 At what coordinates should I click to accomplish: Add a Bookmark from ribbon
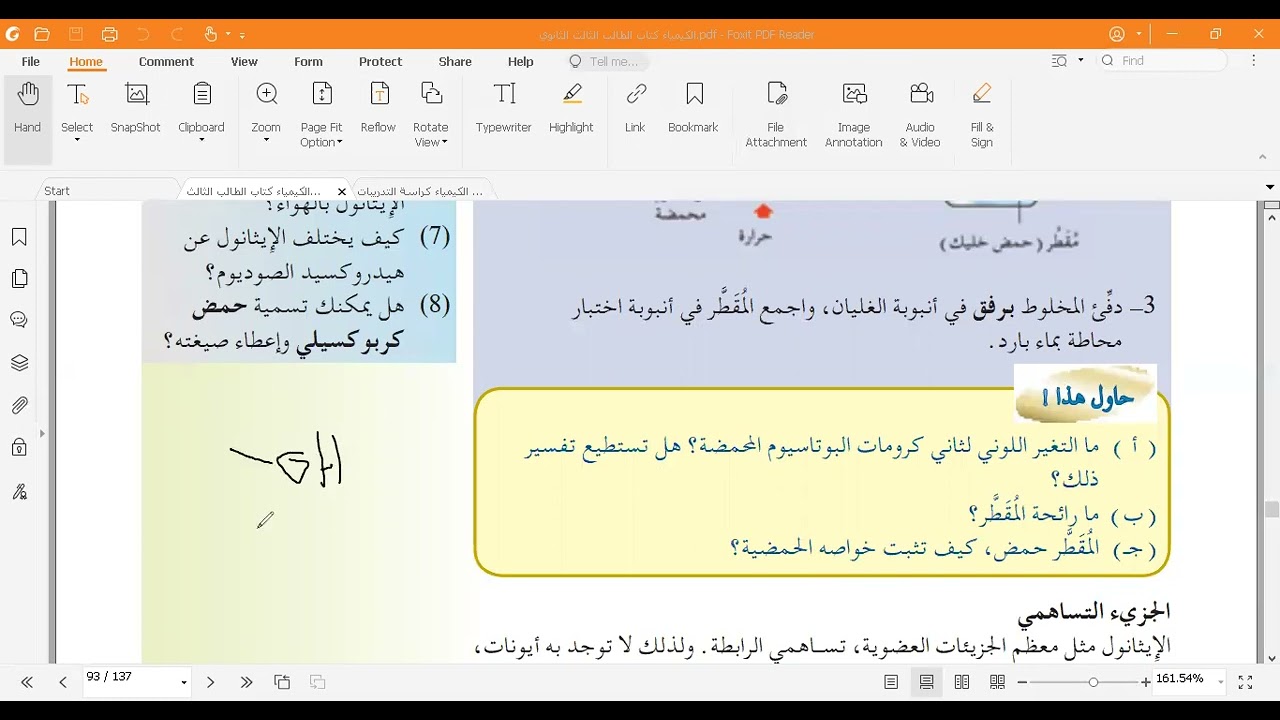(693, 108)
